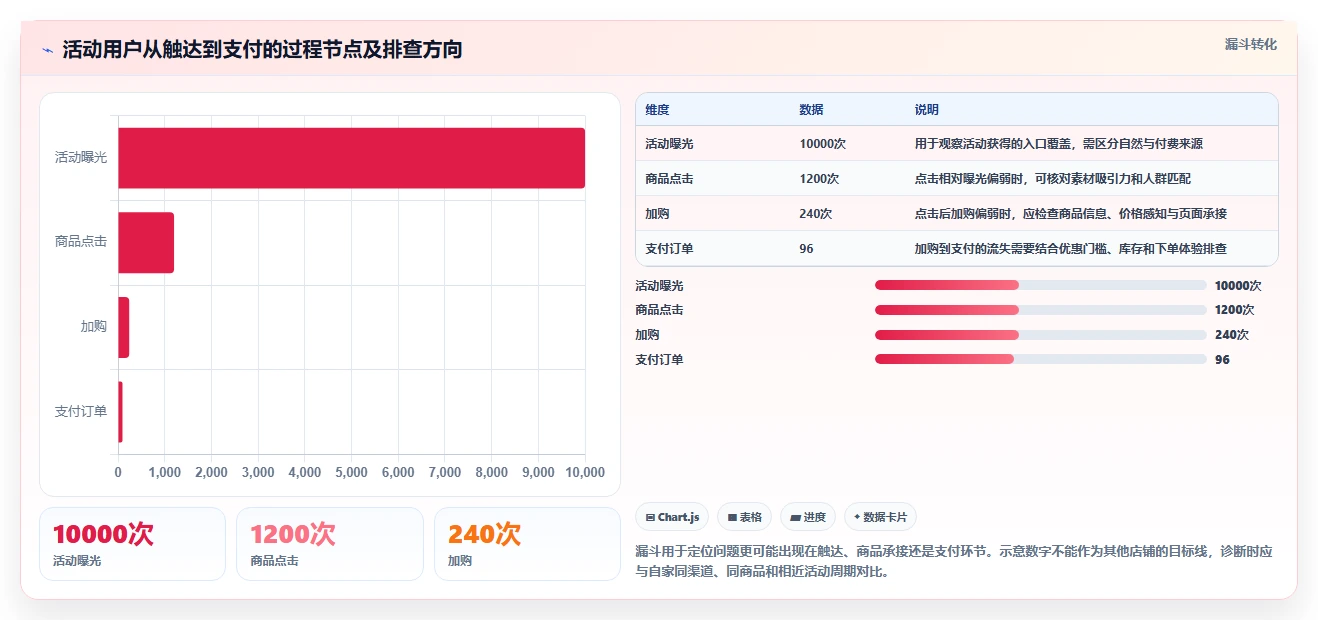Click the lightning icon beside the title

pyautogui.click(x=47, y=50)
